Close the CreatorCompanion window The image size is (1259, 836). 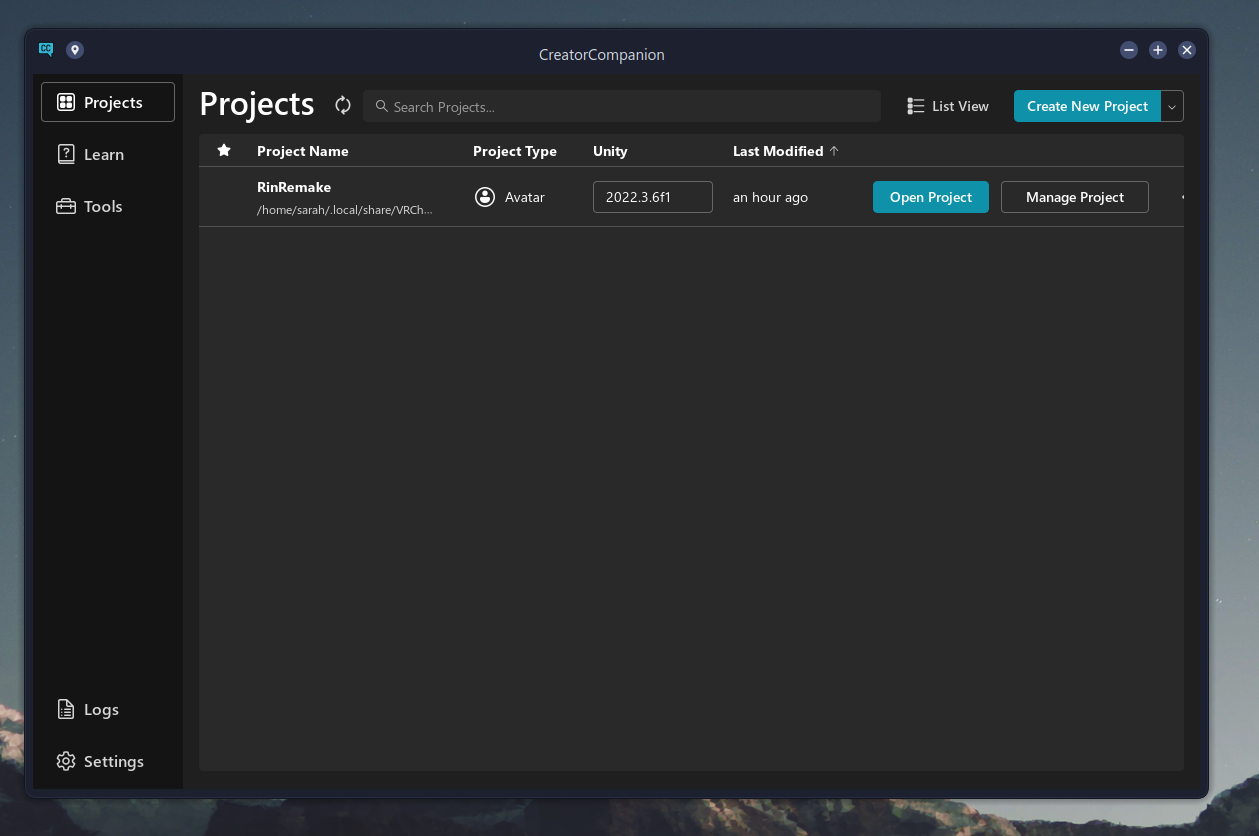coord(1187,50)
